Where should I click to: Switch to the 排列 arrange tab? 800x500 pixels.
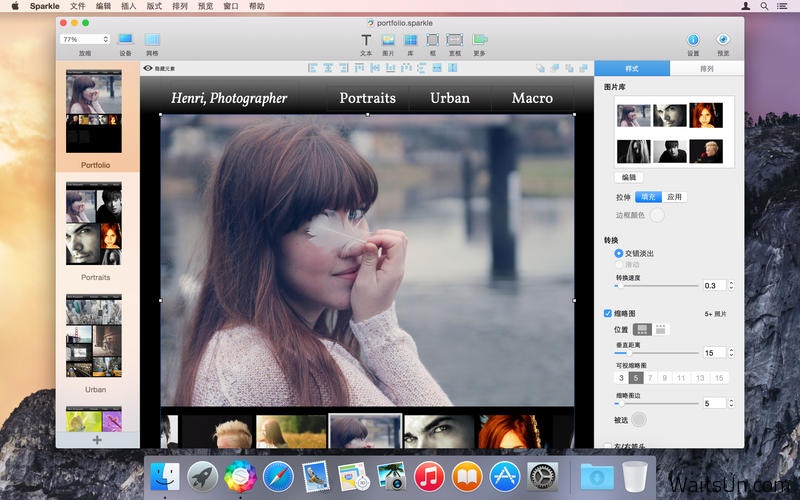[x=707, y=68]
